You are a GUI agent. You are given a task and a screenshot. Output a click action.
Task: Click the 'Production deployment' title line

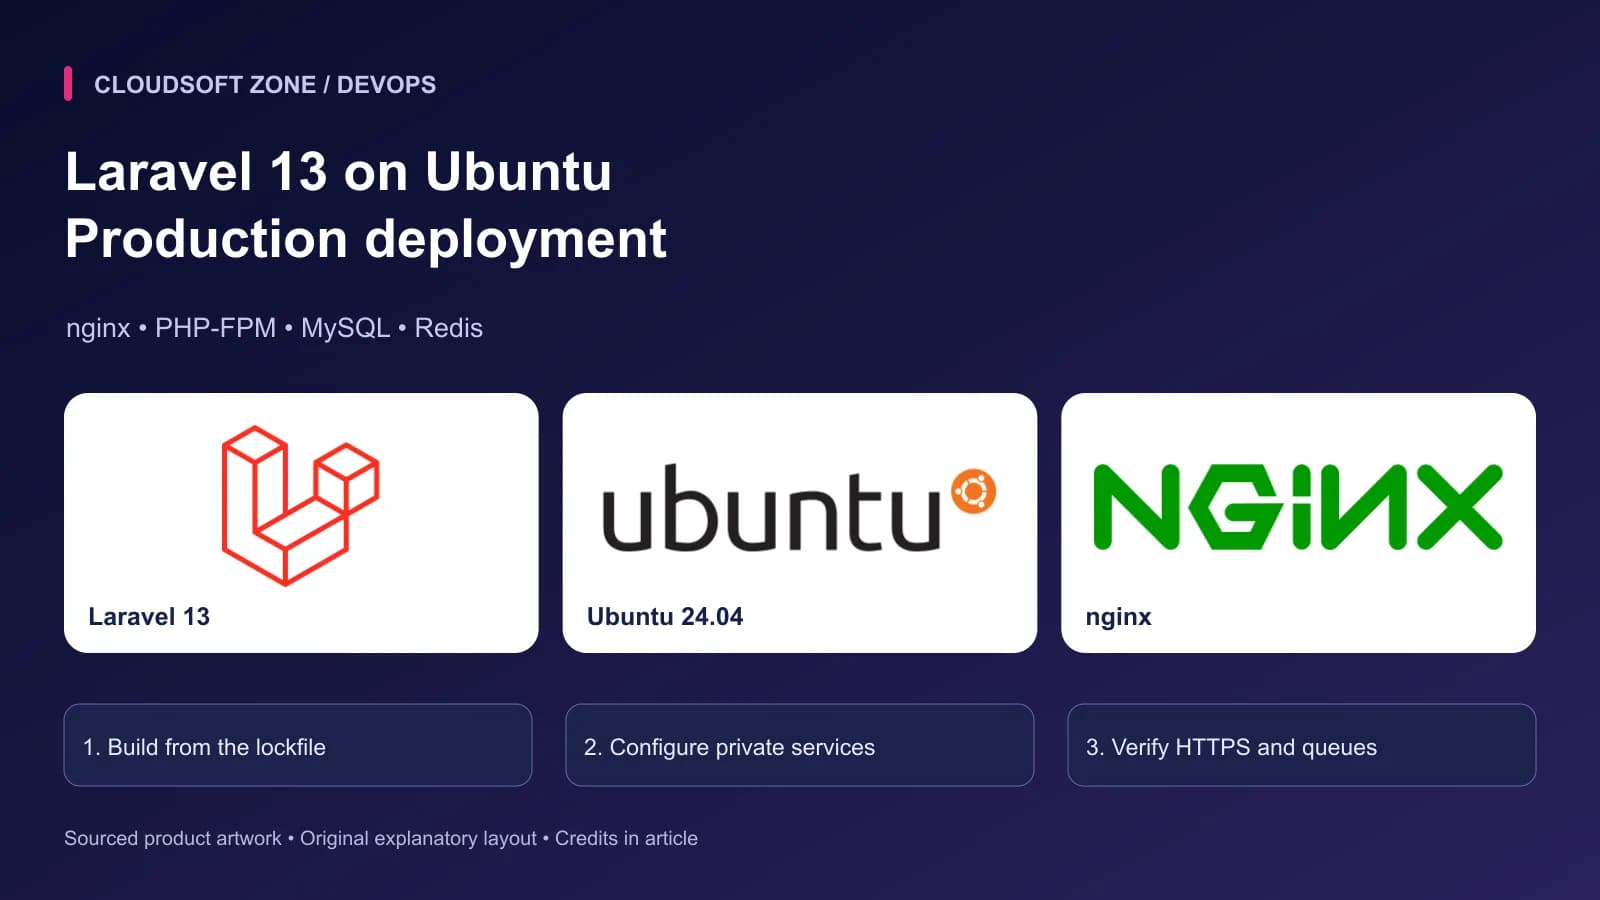pyautogui.click(x=366, y=239)
